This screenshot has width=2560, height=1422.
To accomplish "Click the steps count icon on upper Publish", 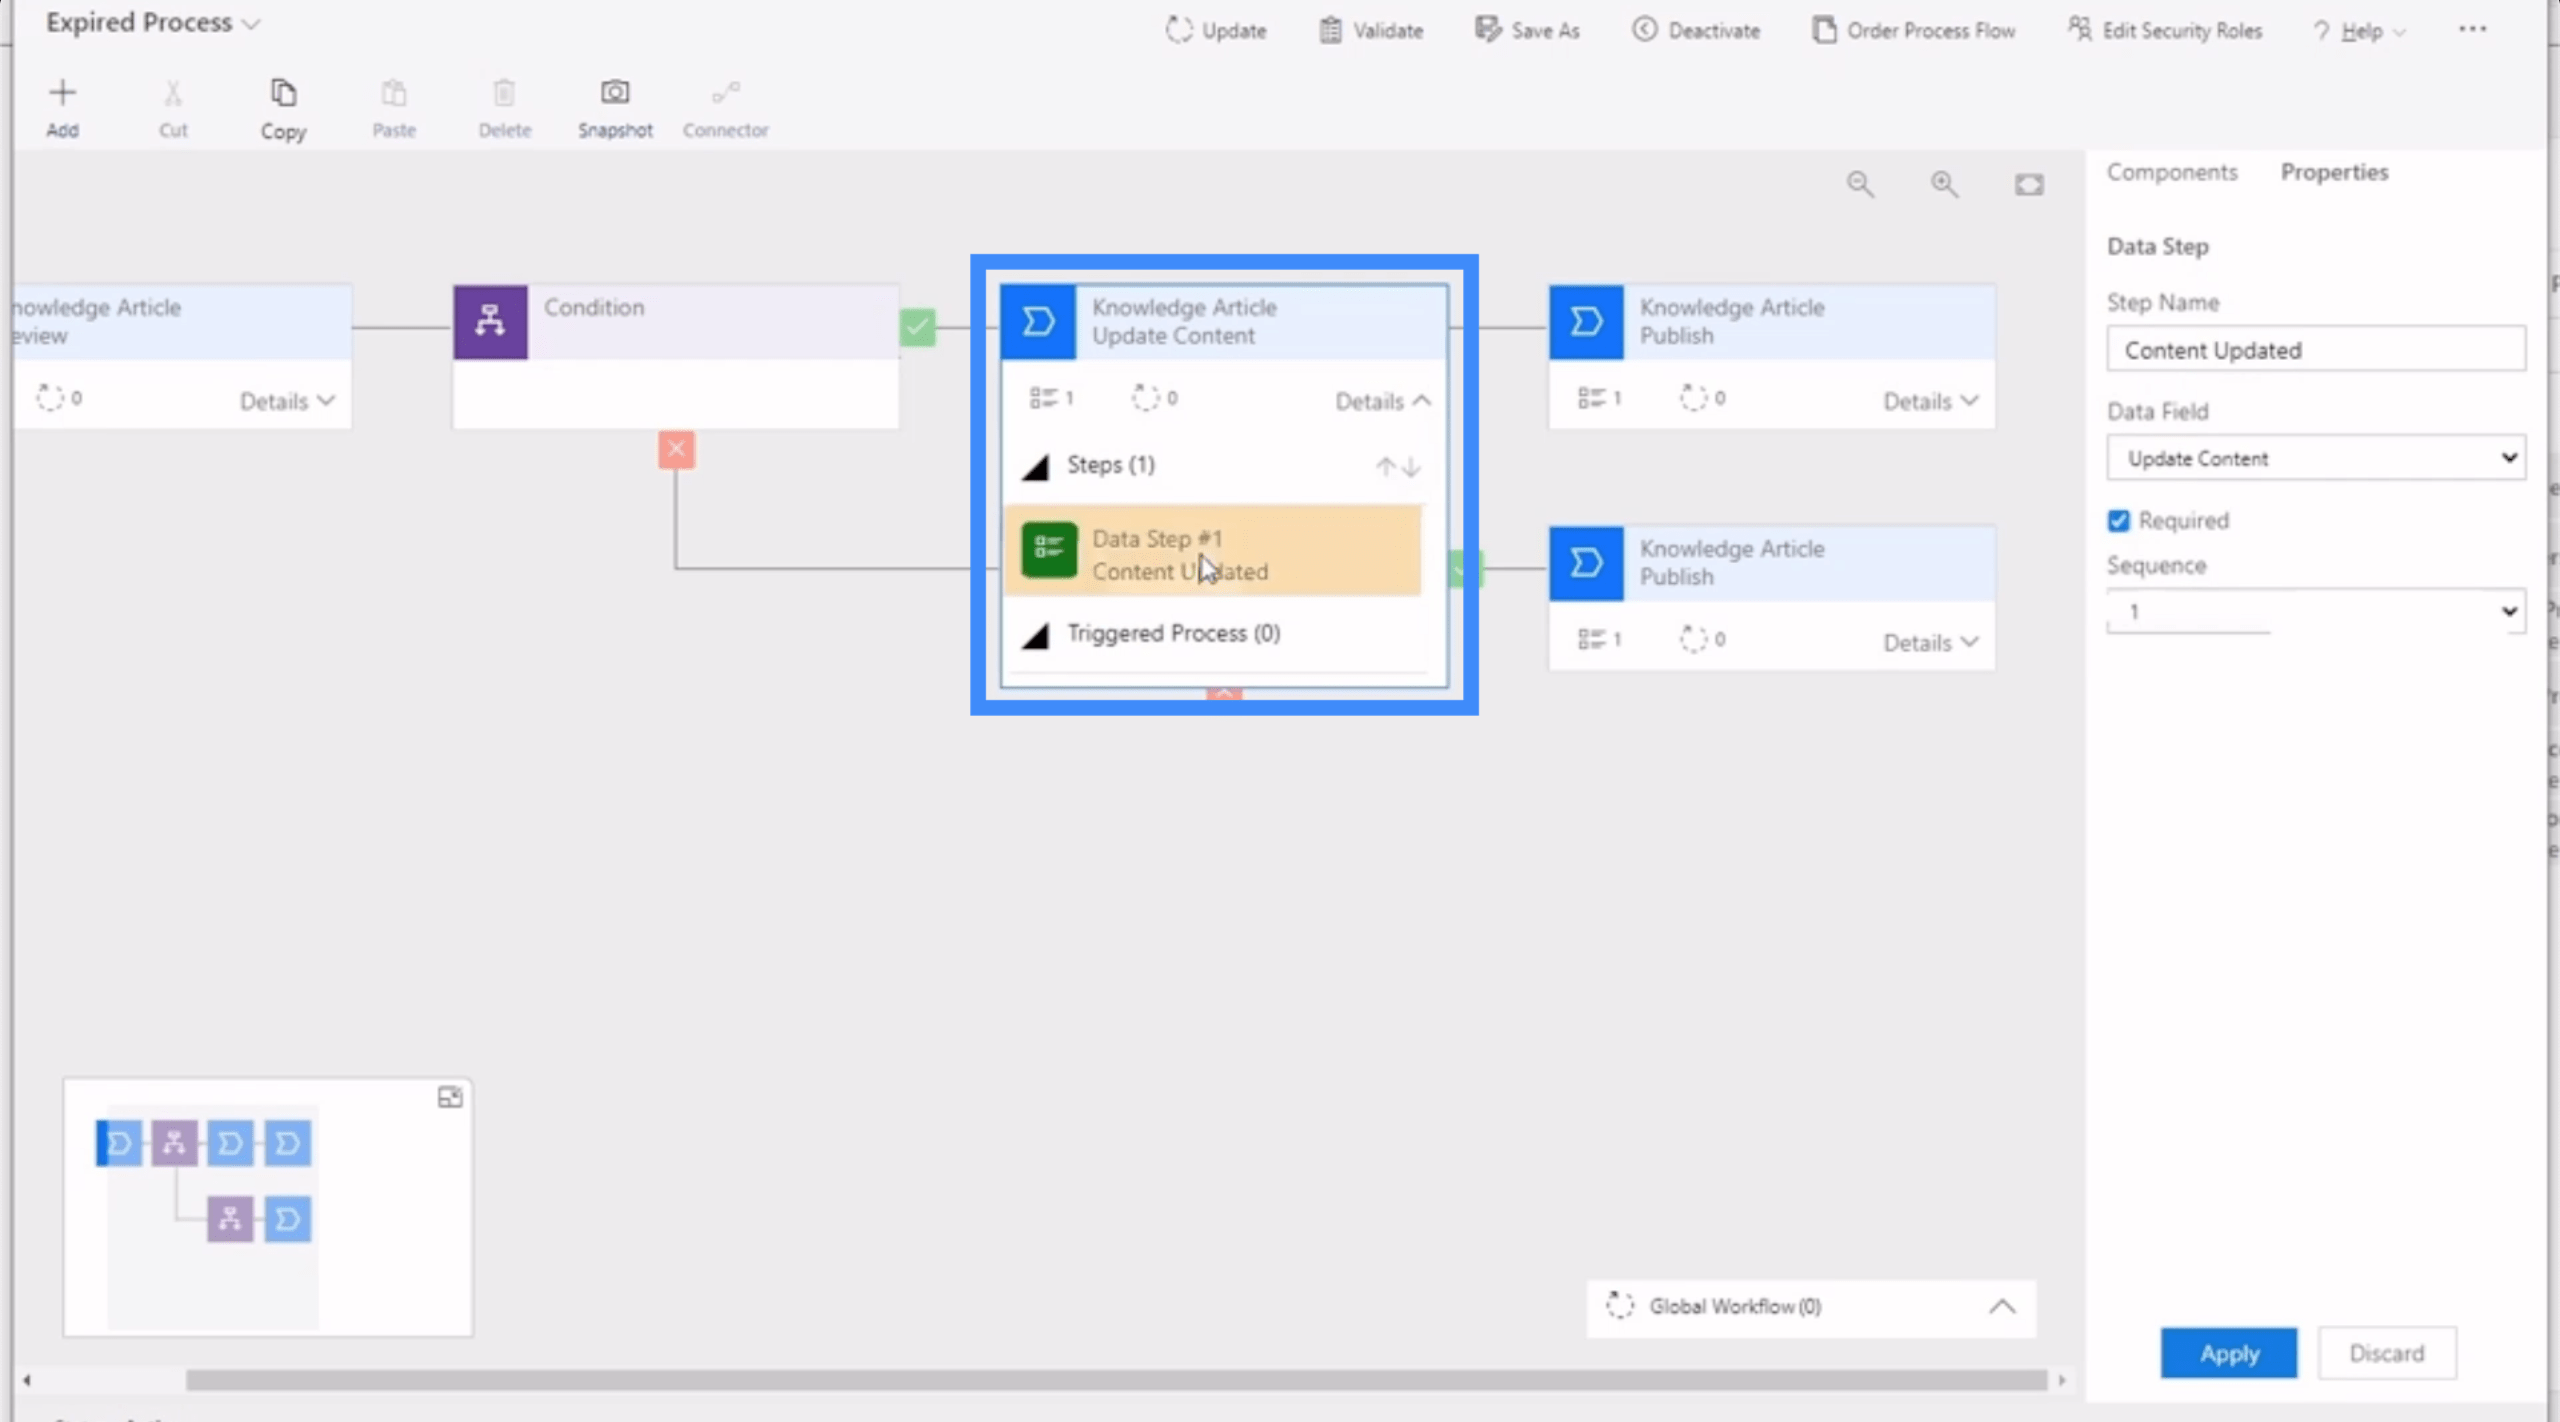I will [x=1591, y=398].
